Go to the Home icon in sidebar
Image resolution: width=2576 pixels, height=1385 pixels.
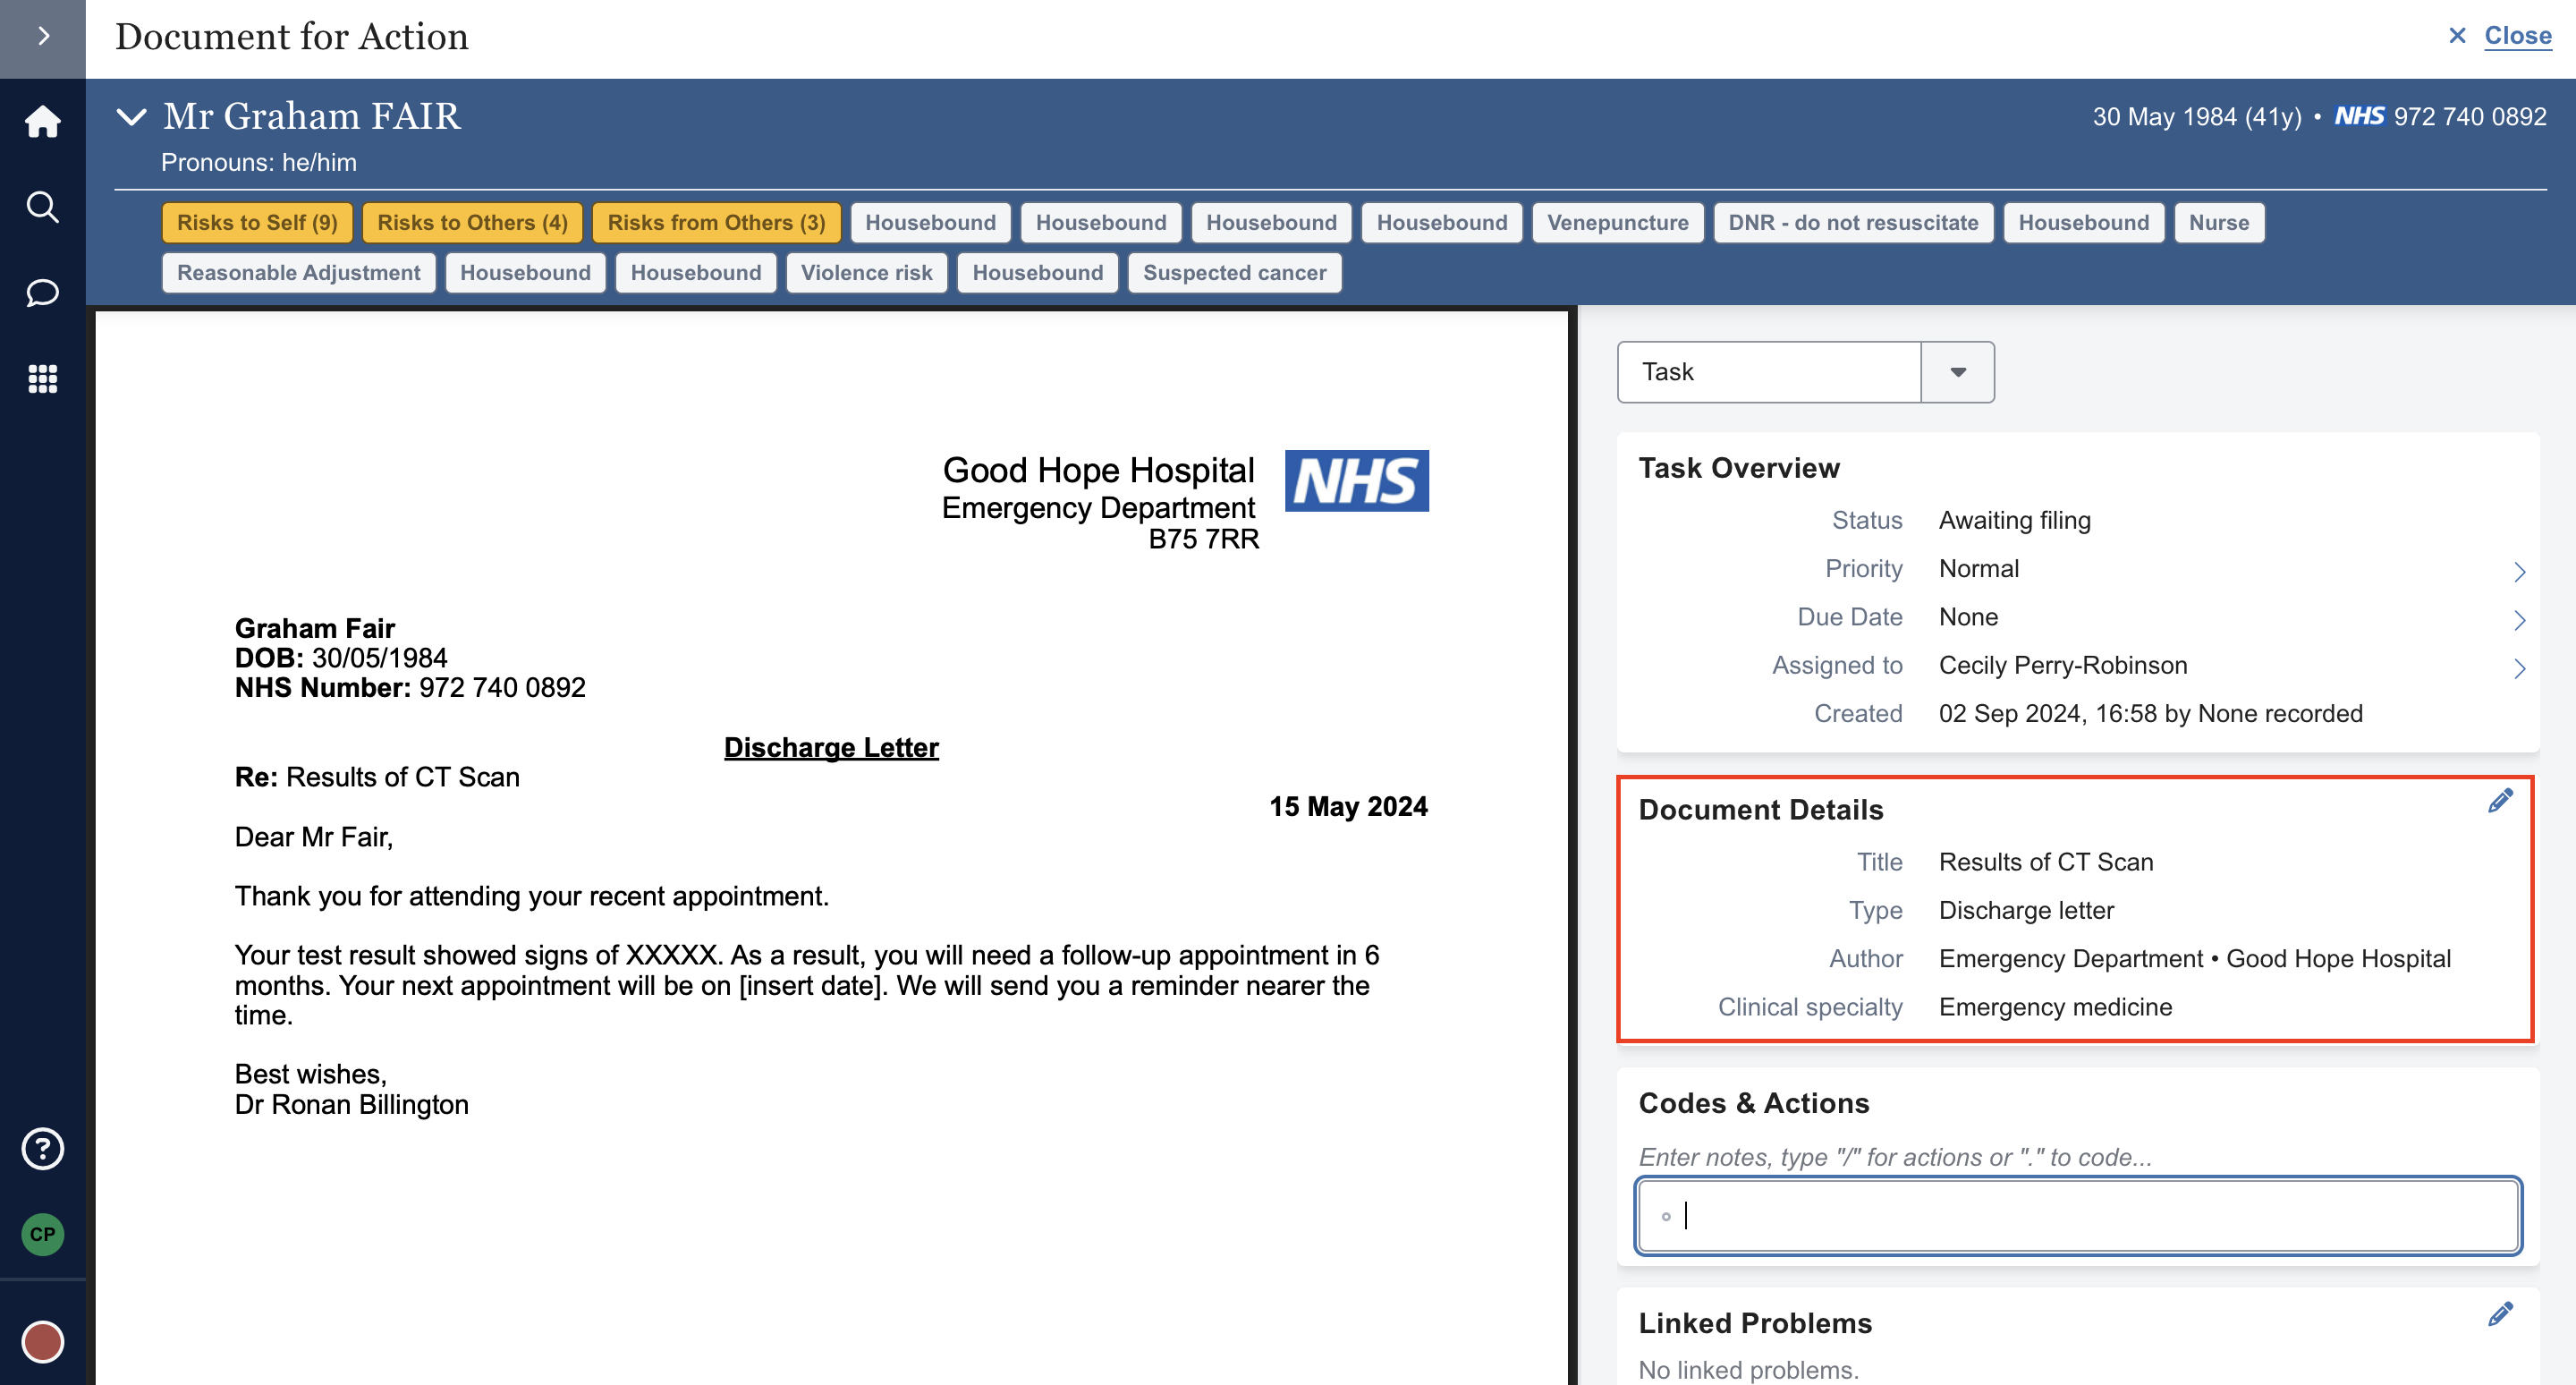(42, 122)
